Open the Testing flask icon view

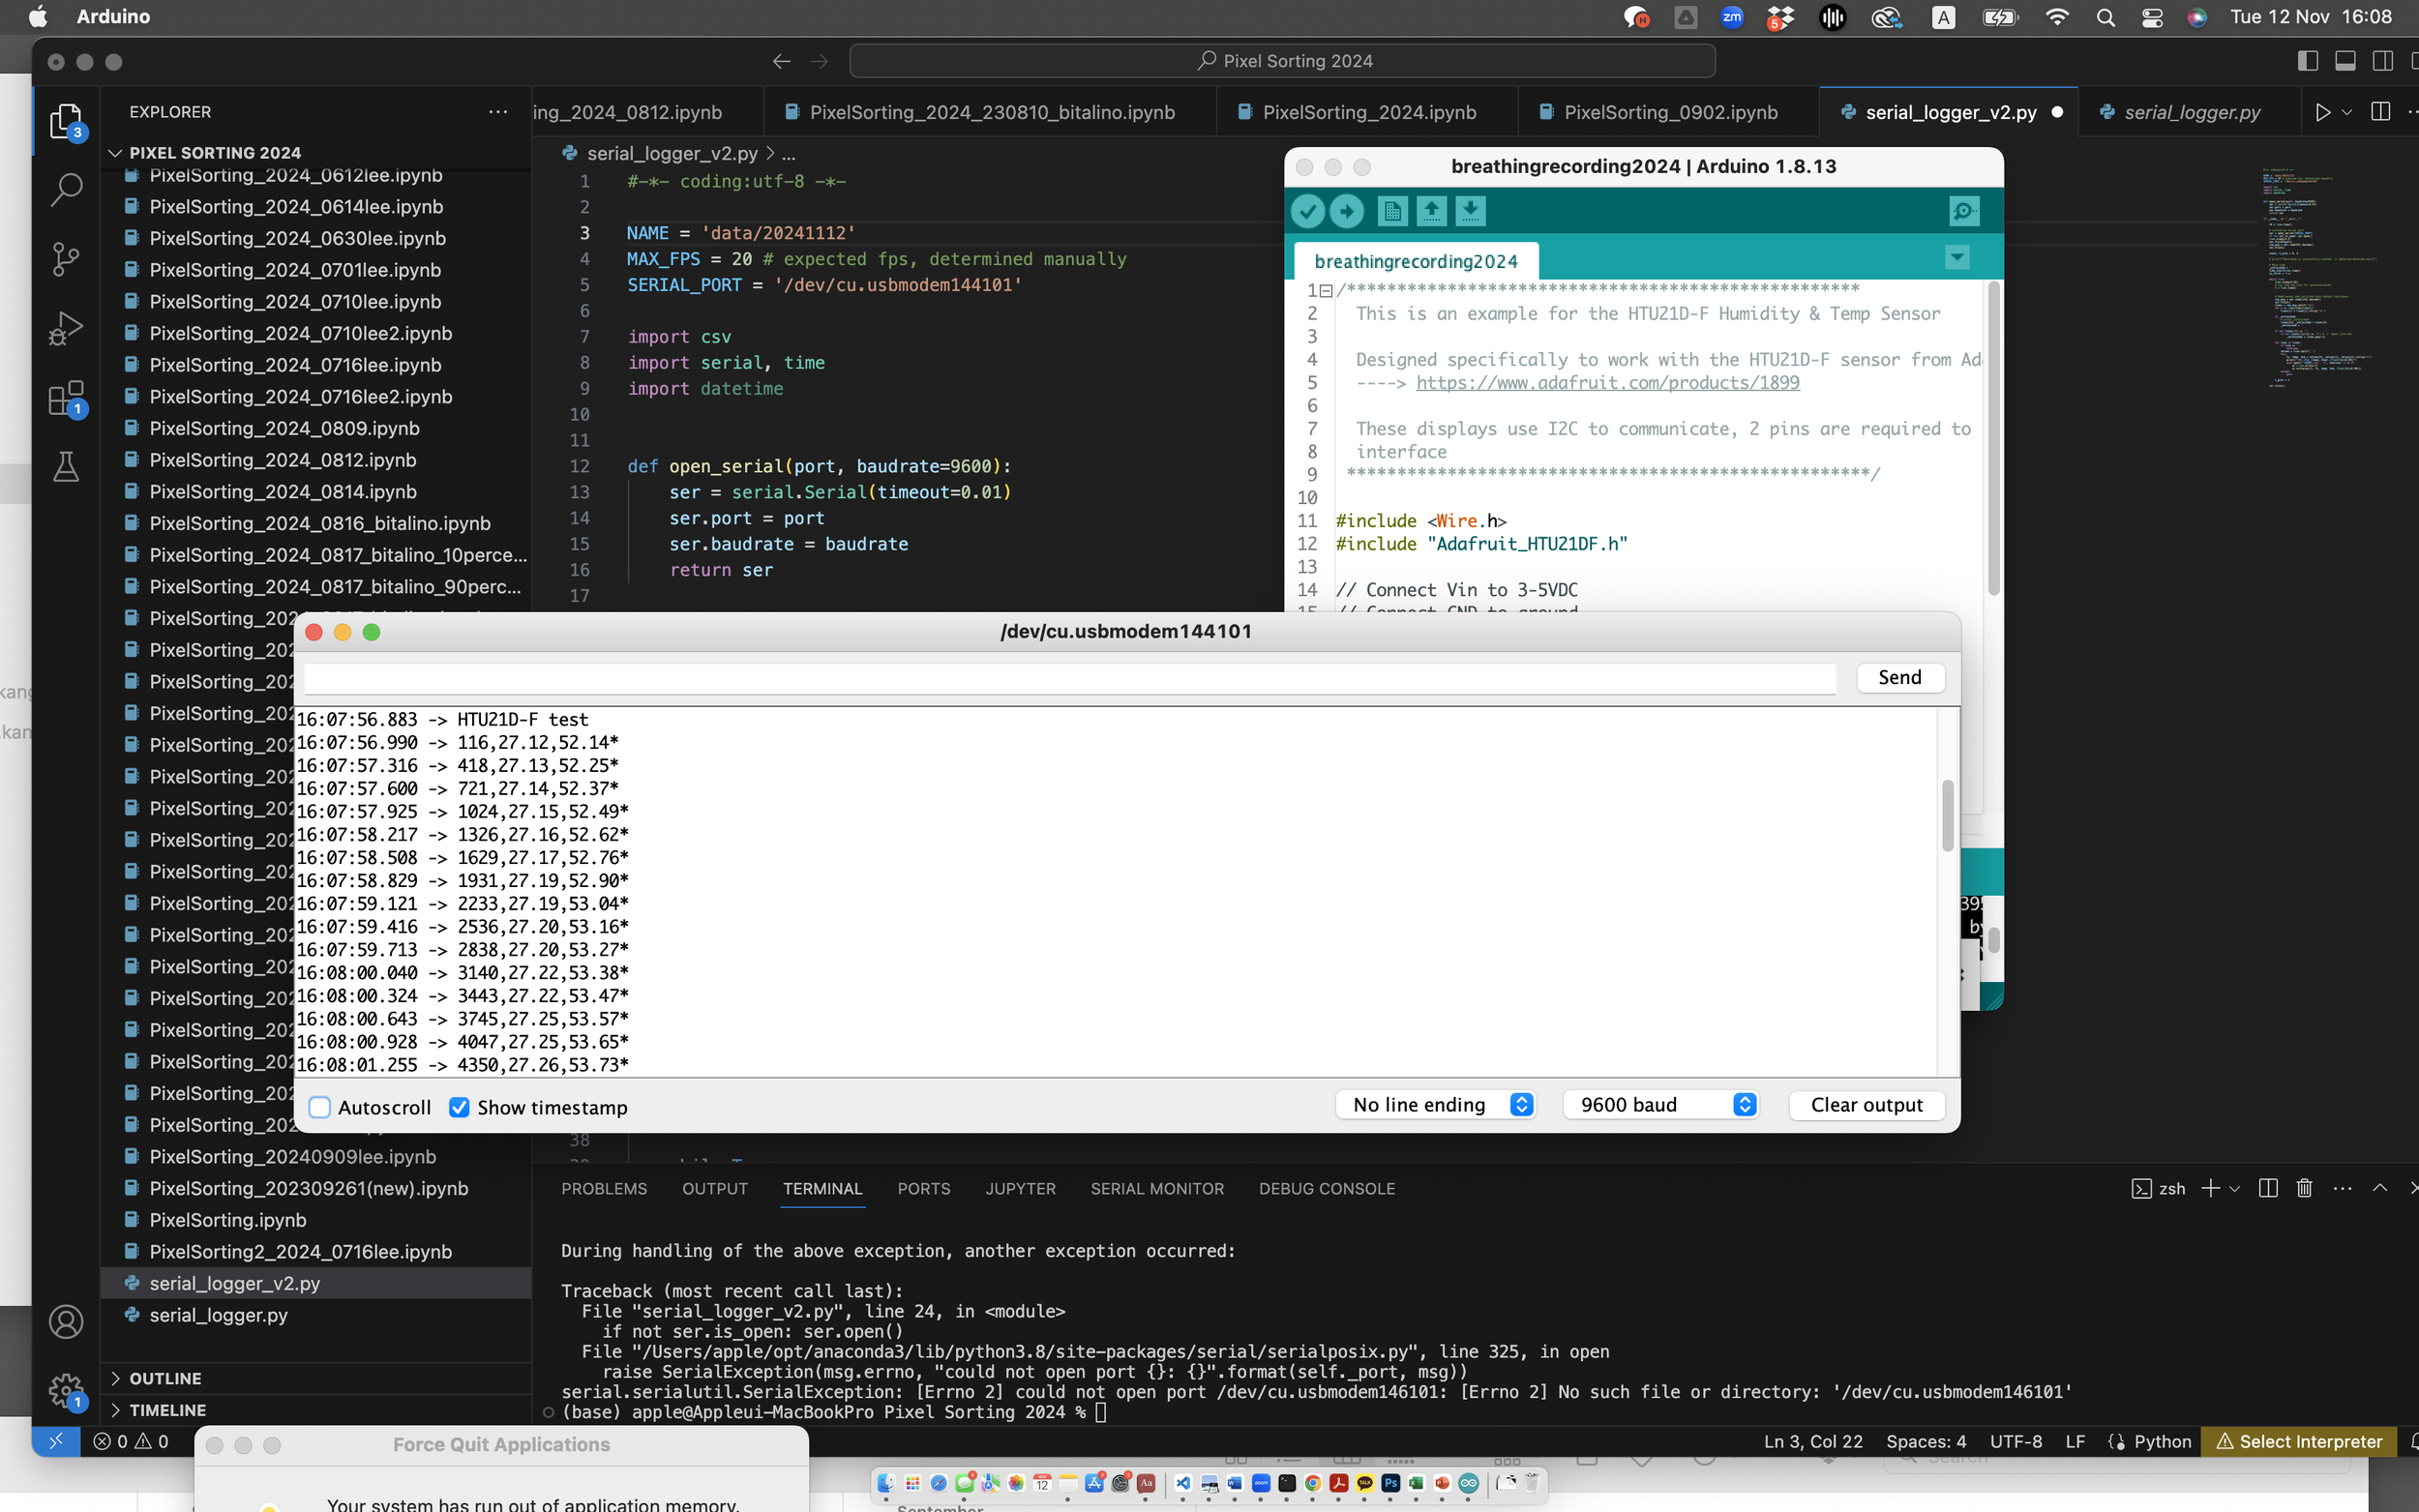click(x=66, y=467)
